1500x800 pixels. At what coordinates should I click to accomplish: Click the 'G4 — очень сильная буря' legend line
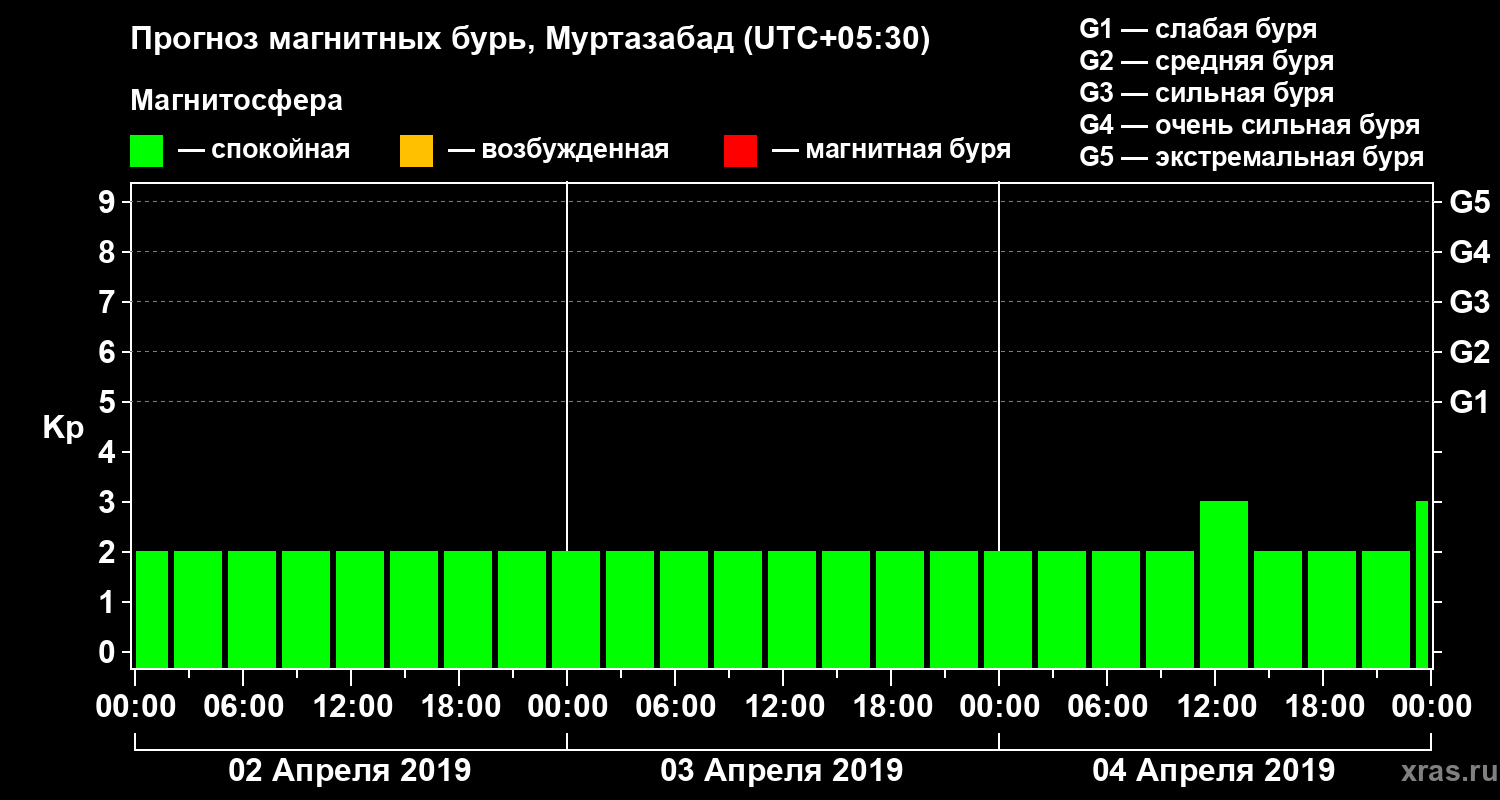pyautogui.click(x=1249, y=125)
